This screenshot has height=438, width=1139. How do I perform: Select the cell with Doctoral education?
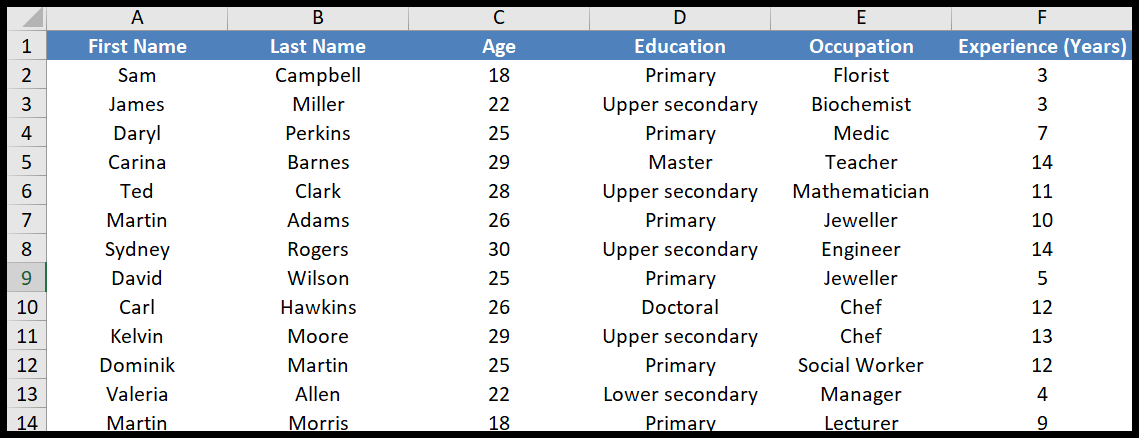point(680,307)
